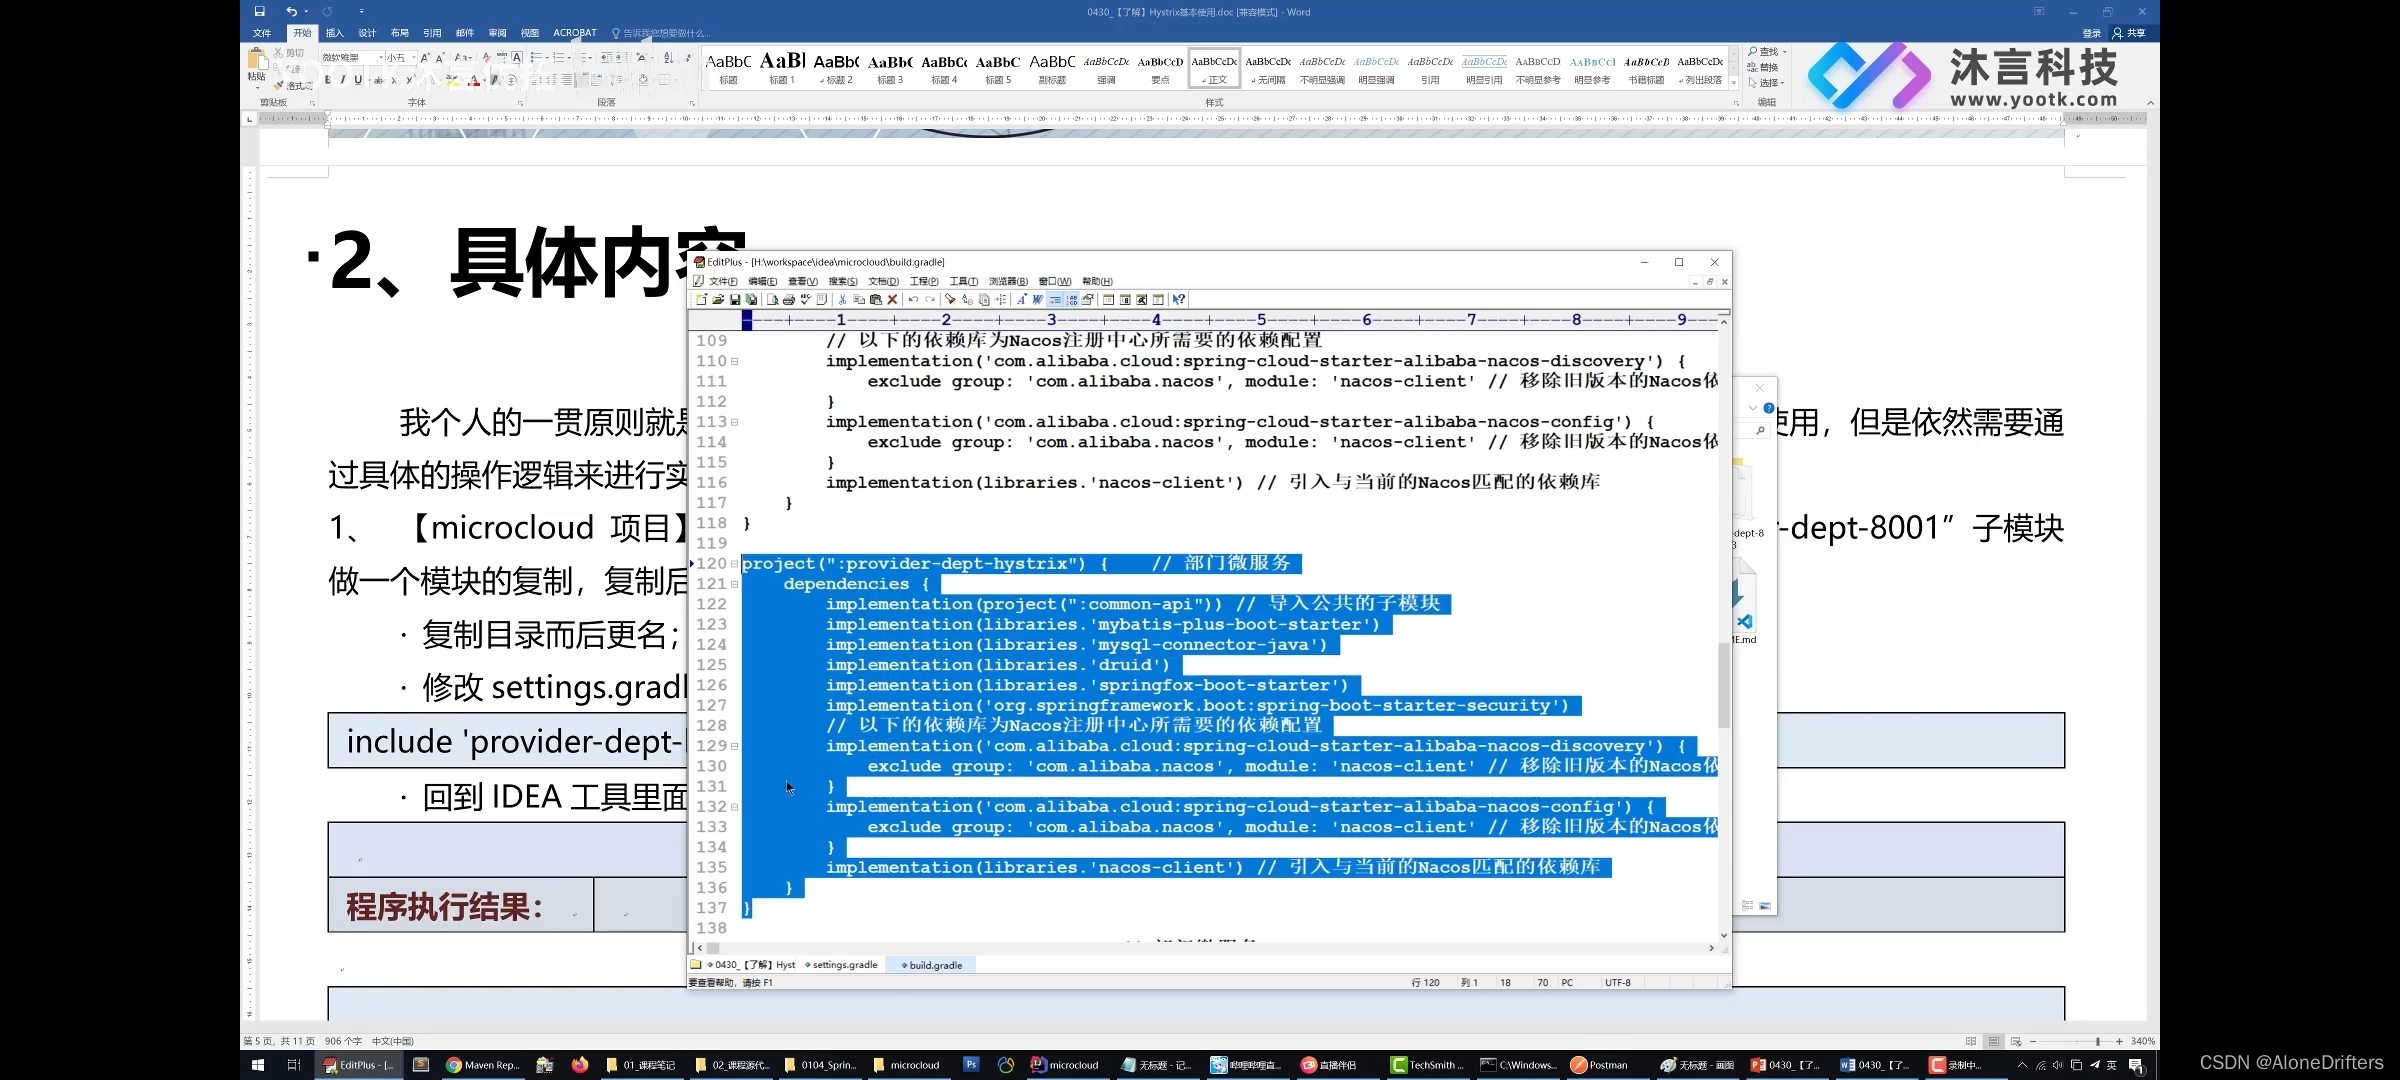Click Word text highlight color swatch
The image size is (2400, 1080).
click(x=451, y=80)
